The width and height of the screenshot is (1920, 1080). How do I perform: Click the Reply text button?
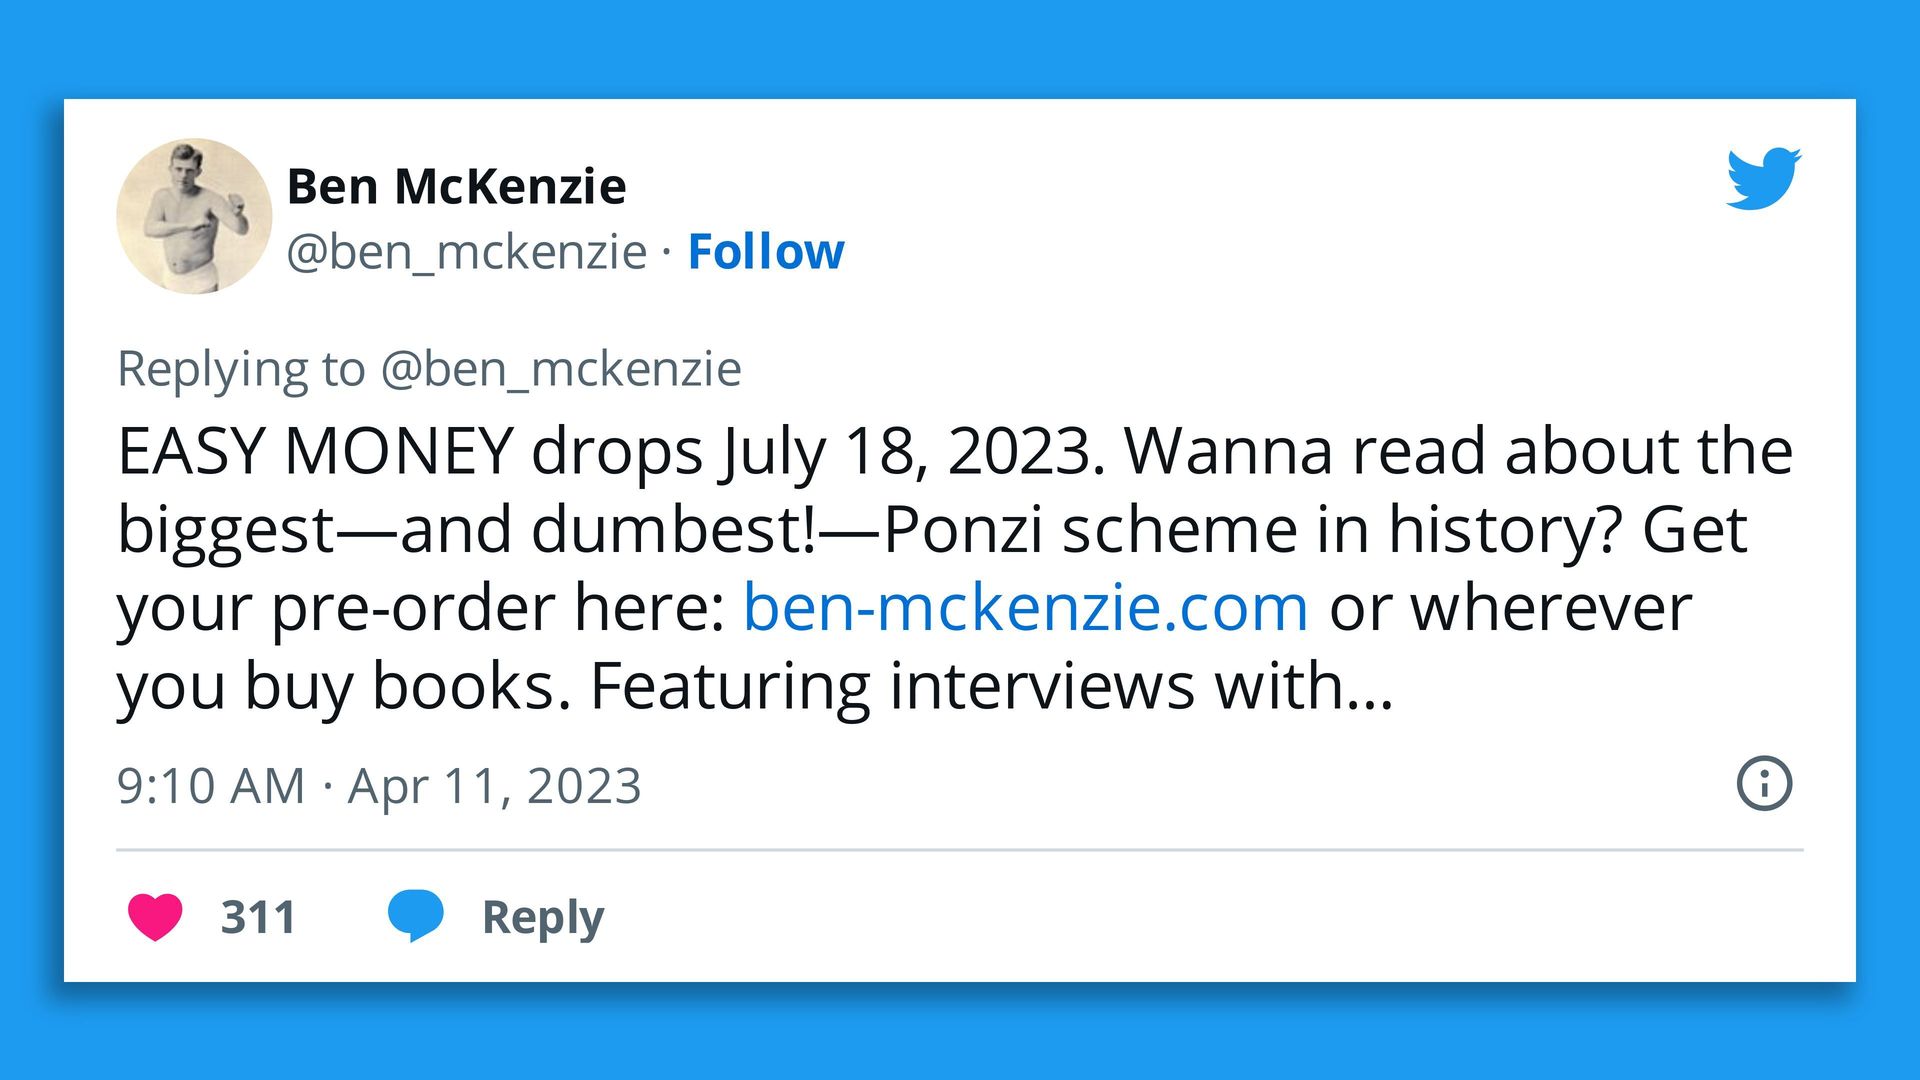tap(543, 917)
